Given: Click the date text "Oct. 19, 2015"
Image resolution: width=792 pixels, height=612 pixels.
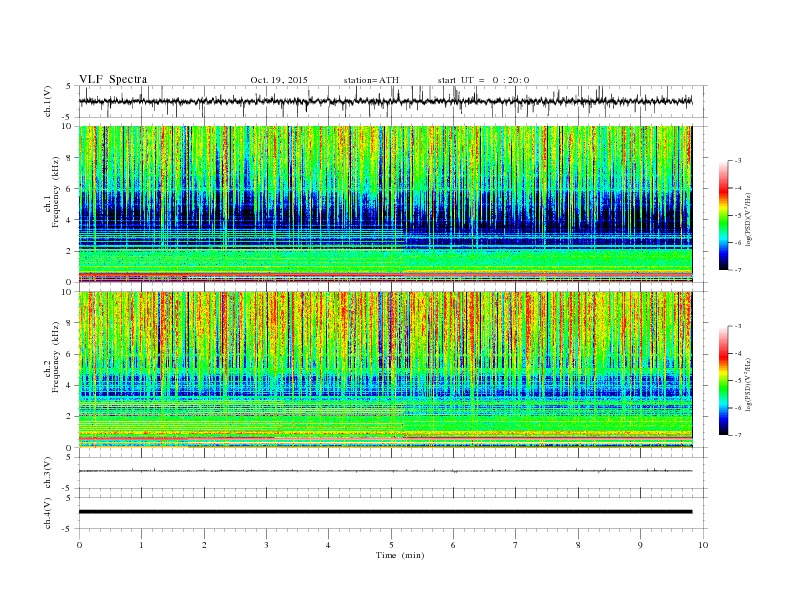Looking at the screenshot, I should 279,80.
